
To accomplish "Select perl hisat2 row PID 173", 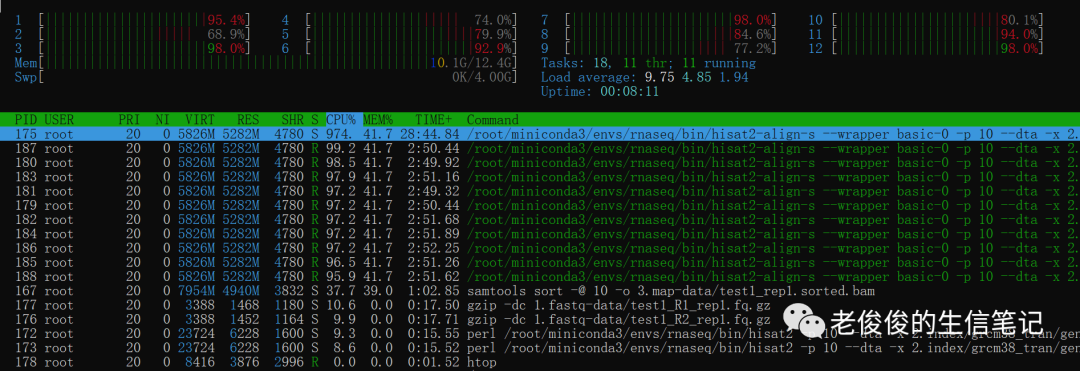I will [x=540, y=347].
